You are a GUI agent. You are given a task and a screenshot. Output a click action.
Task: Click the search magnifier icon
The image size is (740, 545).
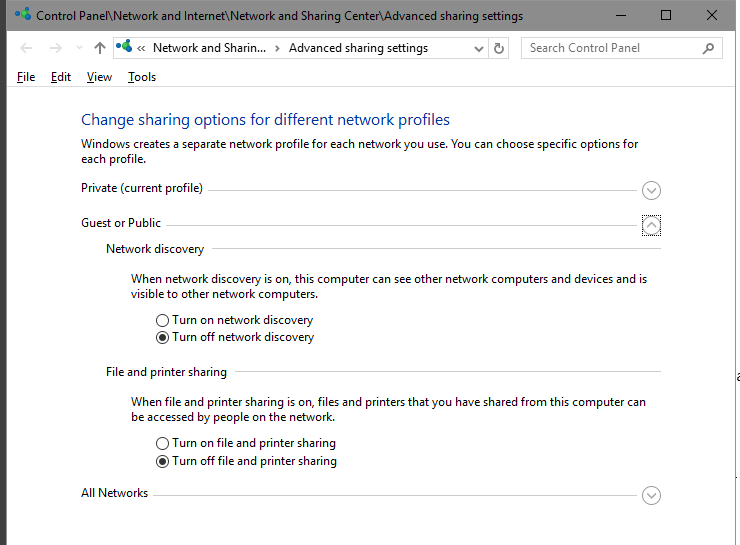tap(708, 48)
